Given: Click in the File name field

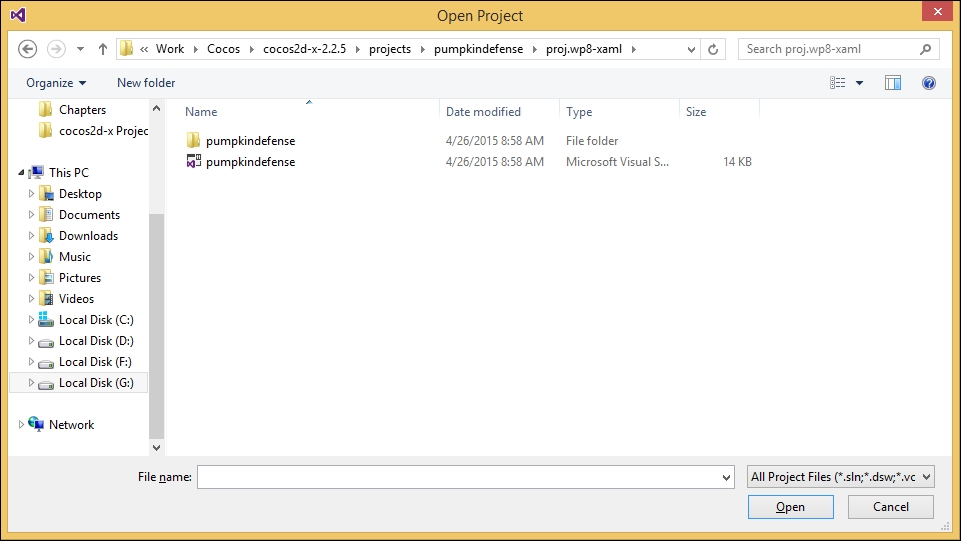Looking at the screenshot, I should point(458,477).
